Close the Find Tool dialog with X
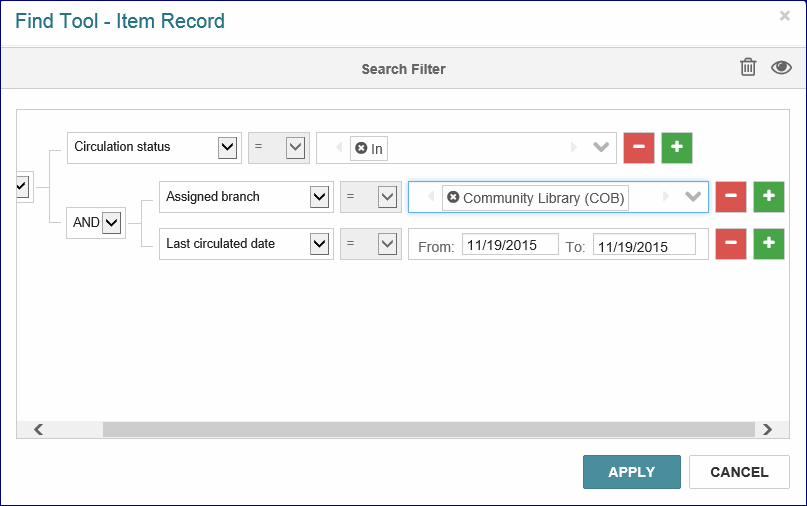 (x=784, y=16)
